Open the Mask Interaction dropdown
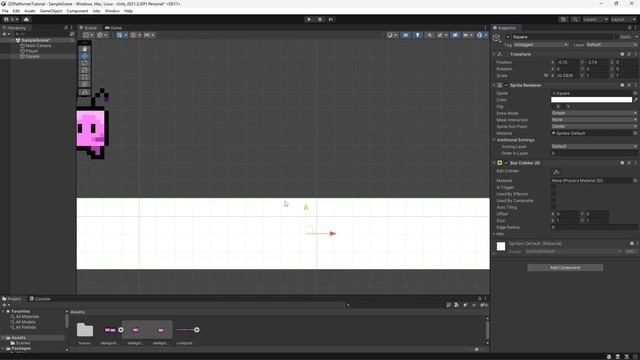The image size is (640, 360). (594, 120)
